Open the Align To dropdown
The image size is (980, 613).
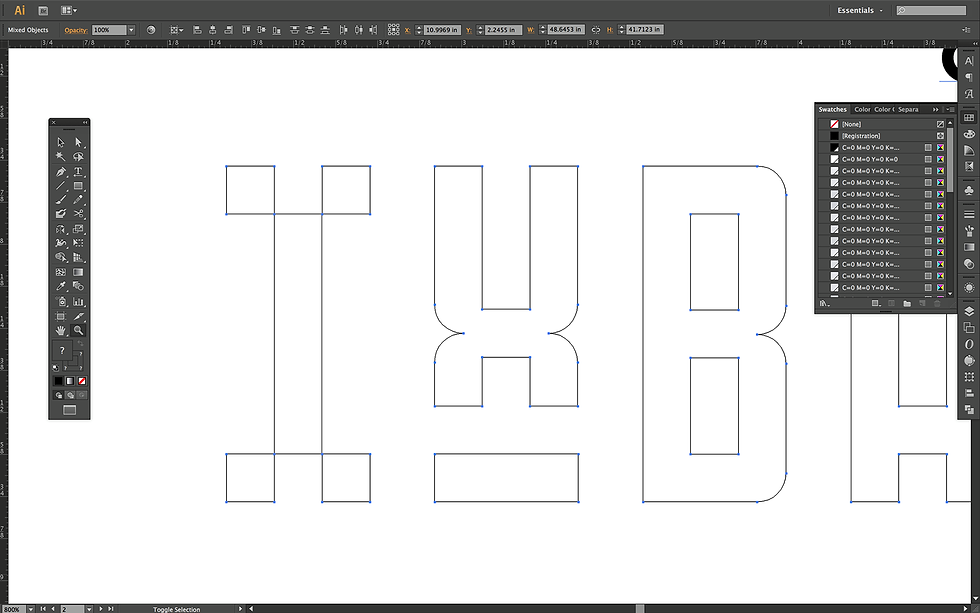tap(176, 30)
